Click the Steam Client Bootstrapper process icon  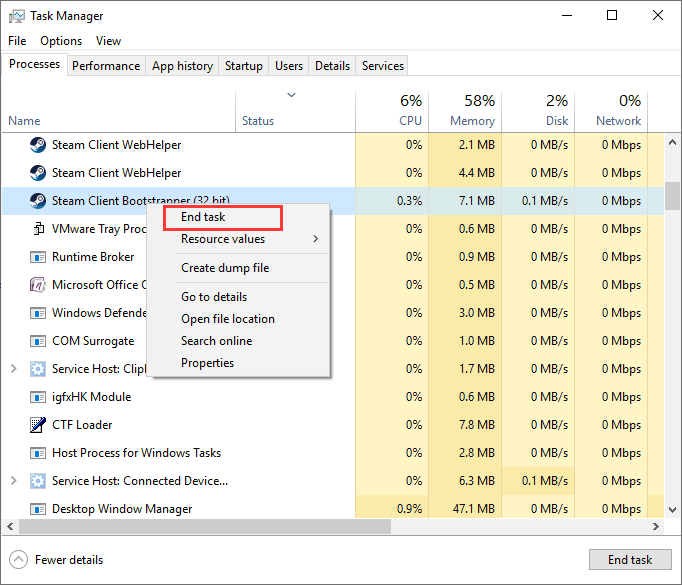(x=38, y=201)
